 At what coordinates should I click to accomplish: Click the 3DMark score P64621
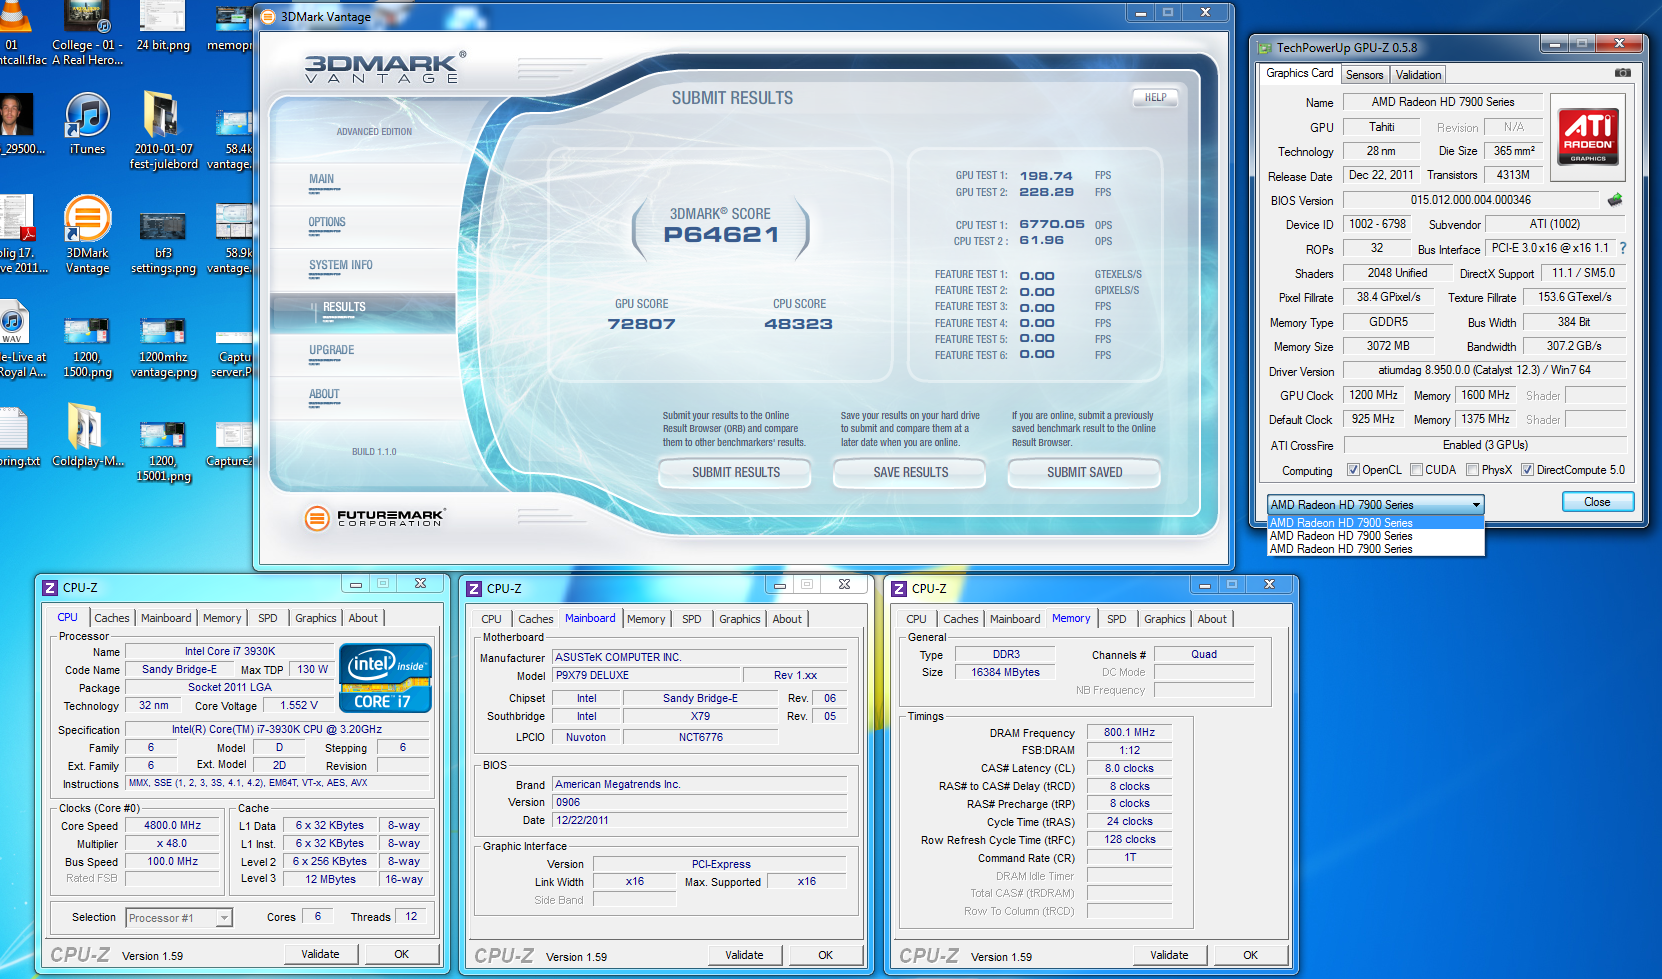[x=720, y=235]
